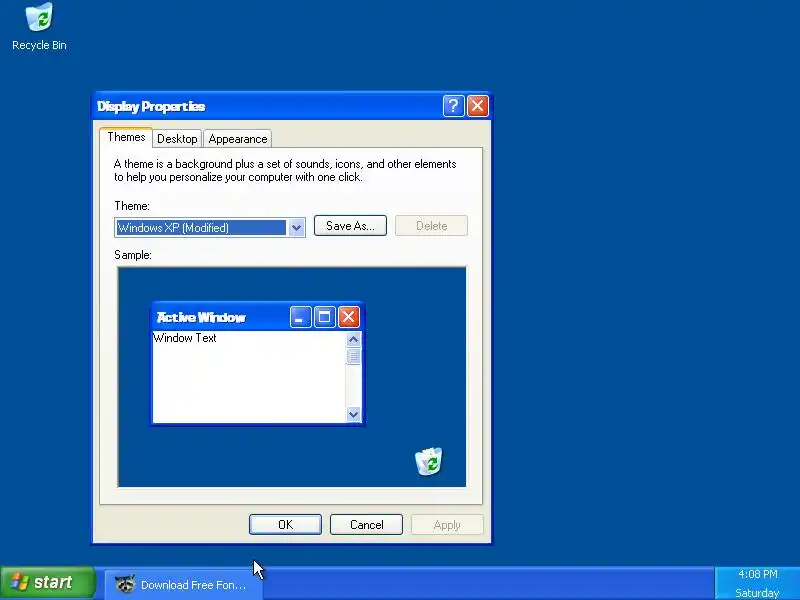
Task: Click the 4:08 PM clock in system tray
Action: pyautogui.click(x=758, y=574)
